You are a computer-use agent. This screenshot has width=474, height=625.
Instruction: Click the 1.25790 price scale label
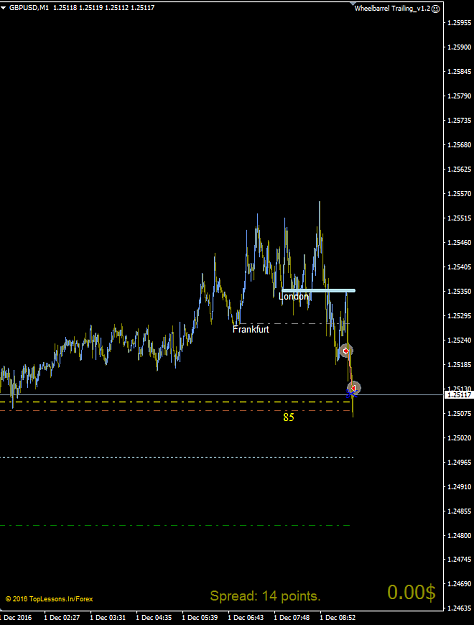coord(459,96)
